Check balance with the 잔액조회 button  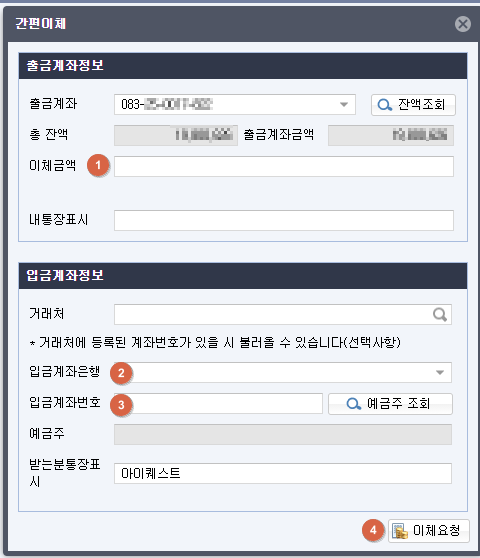(x=413, y=105)
